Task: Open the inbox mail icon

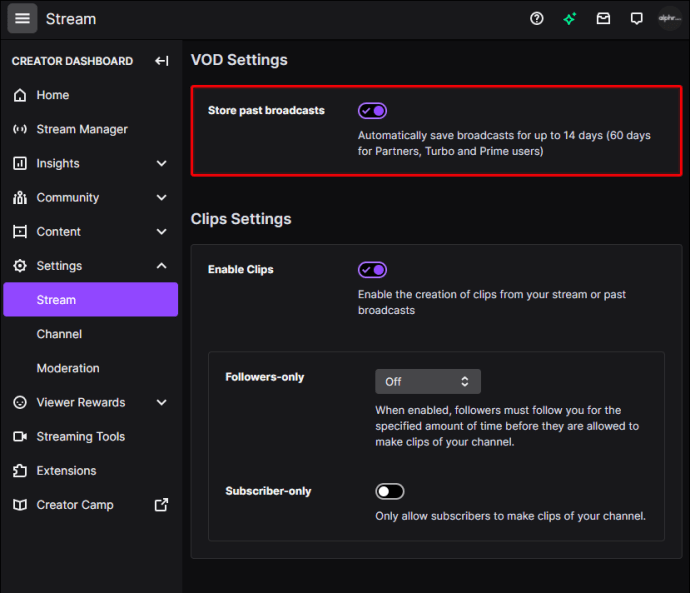Action: pos(603,19)
